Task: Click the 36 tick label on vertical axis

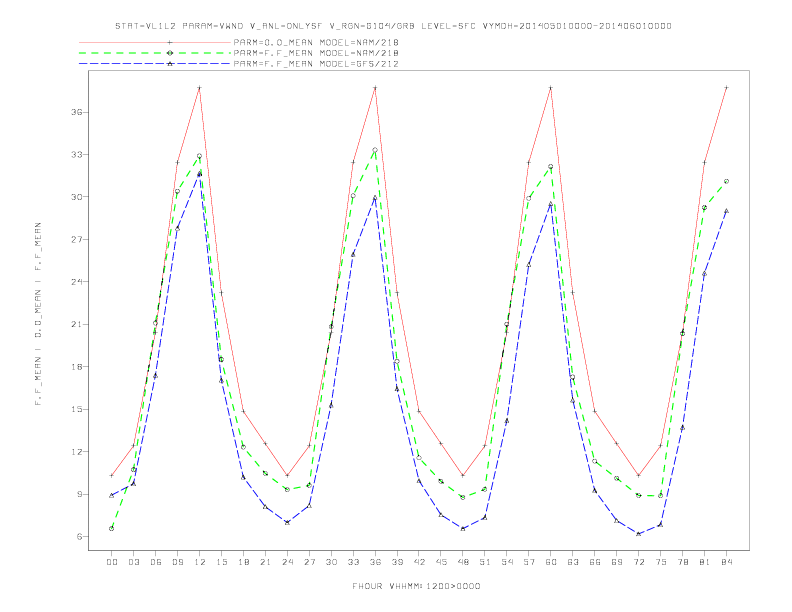Action: coord(76,112)
